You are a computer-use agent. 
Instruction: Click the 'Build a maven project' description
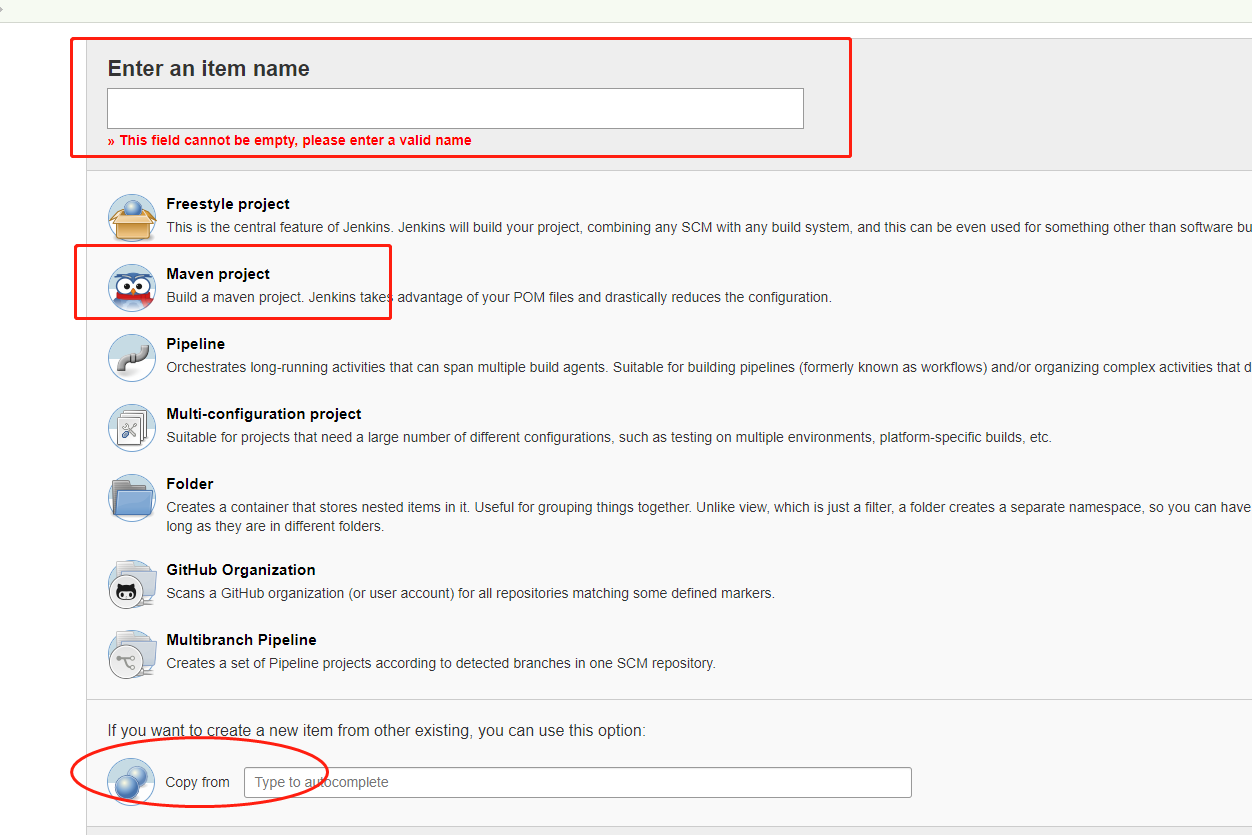coord(499,297)
